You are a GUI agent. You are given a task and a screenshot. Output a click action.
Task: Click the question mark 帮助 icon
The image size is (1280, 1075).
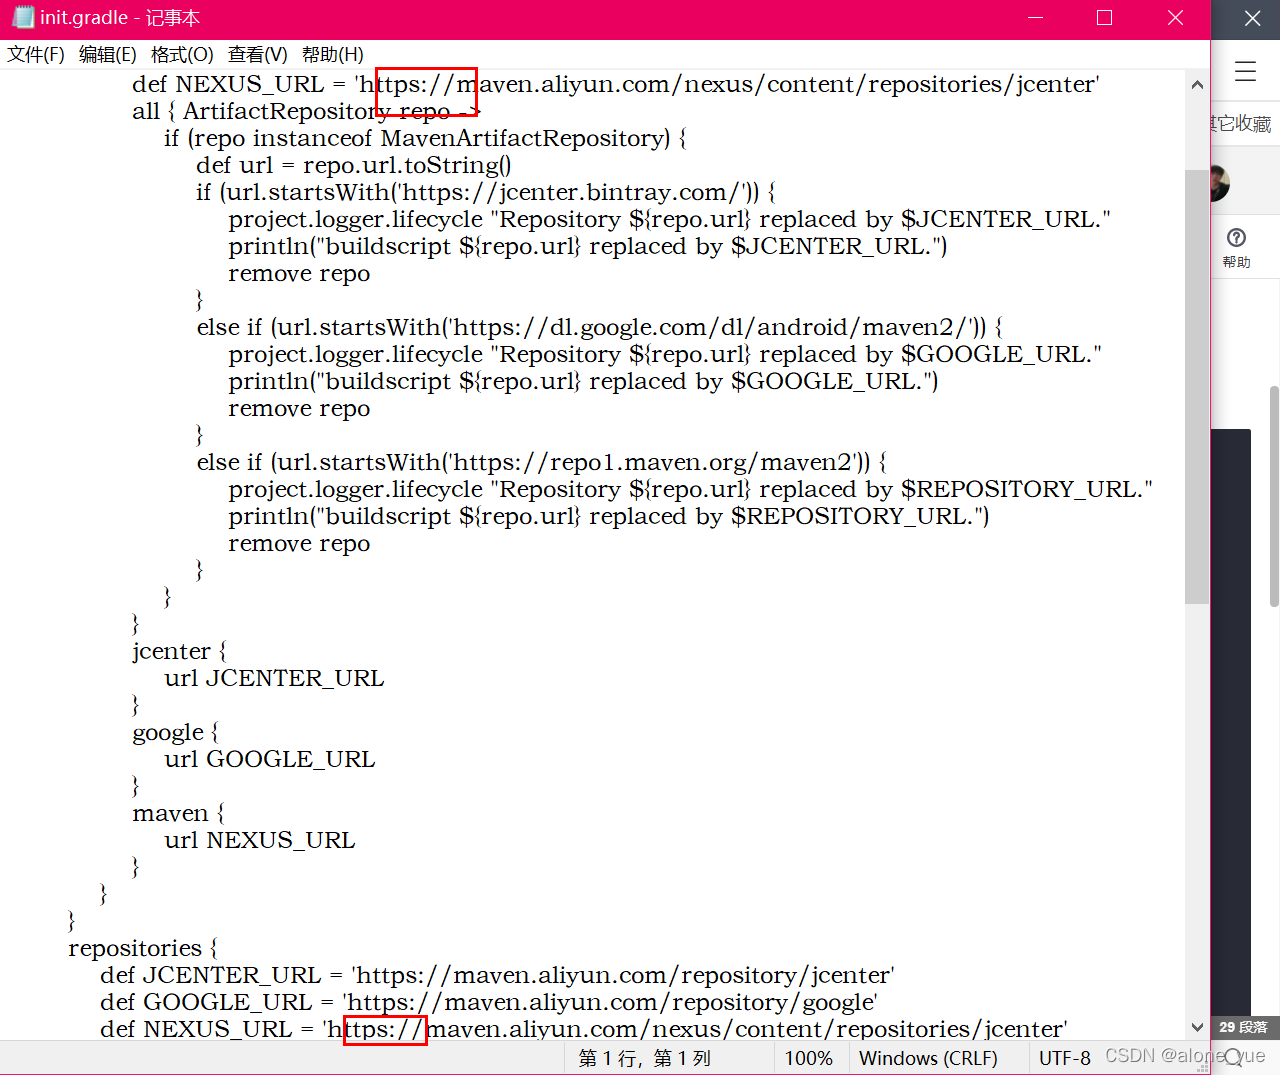pos(1236,238)
